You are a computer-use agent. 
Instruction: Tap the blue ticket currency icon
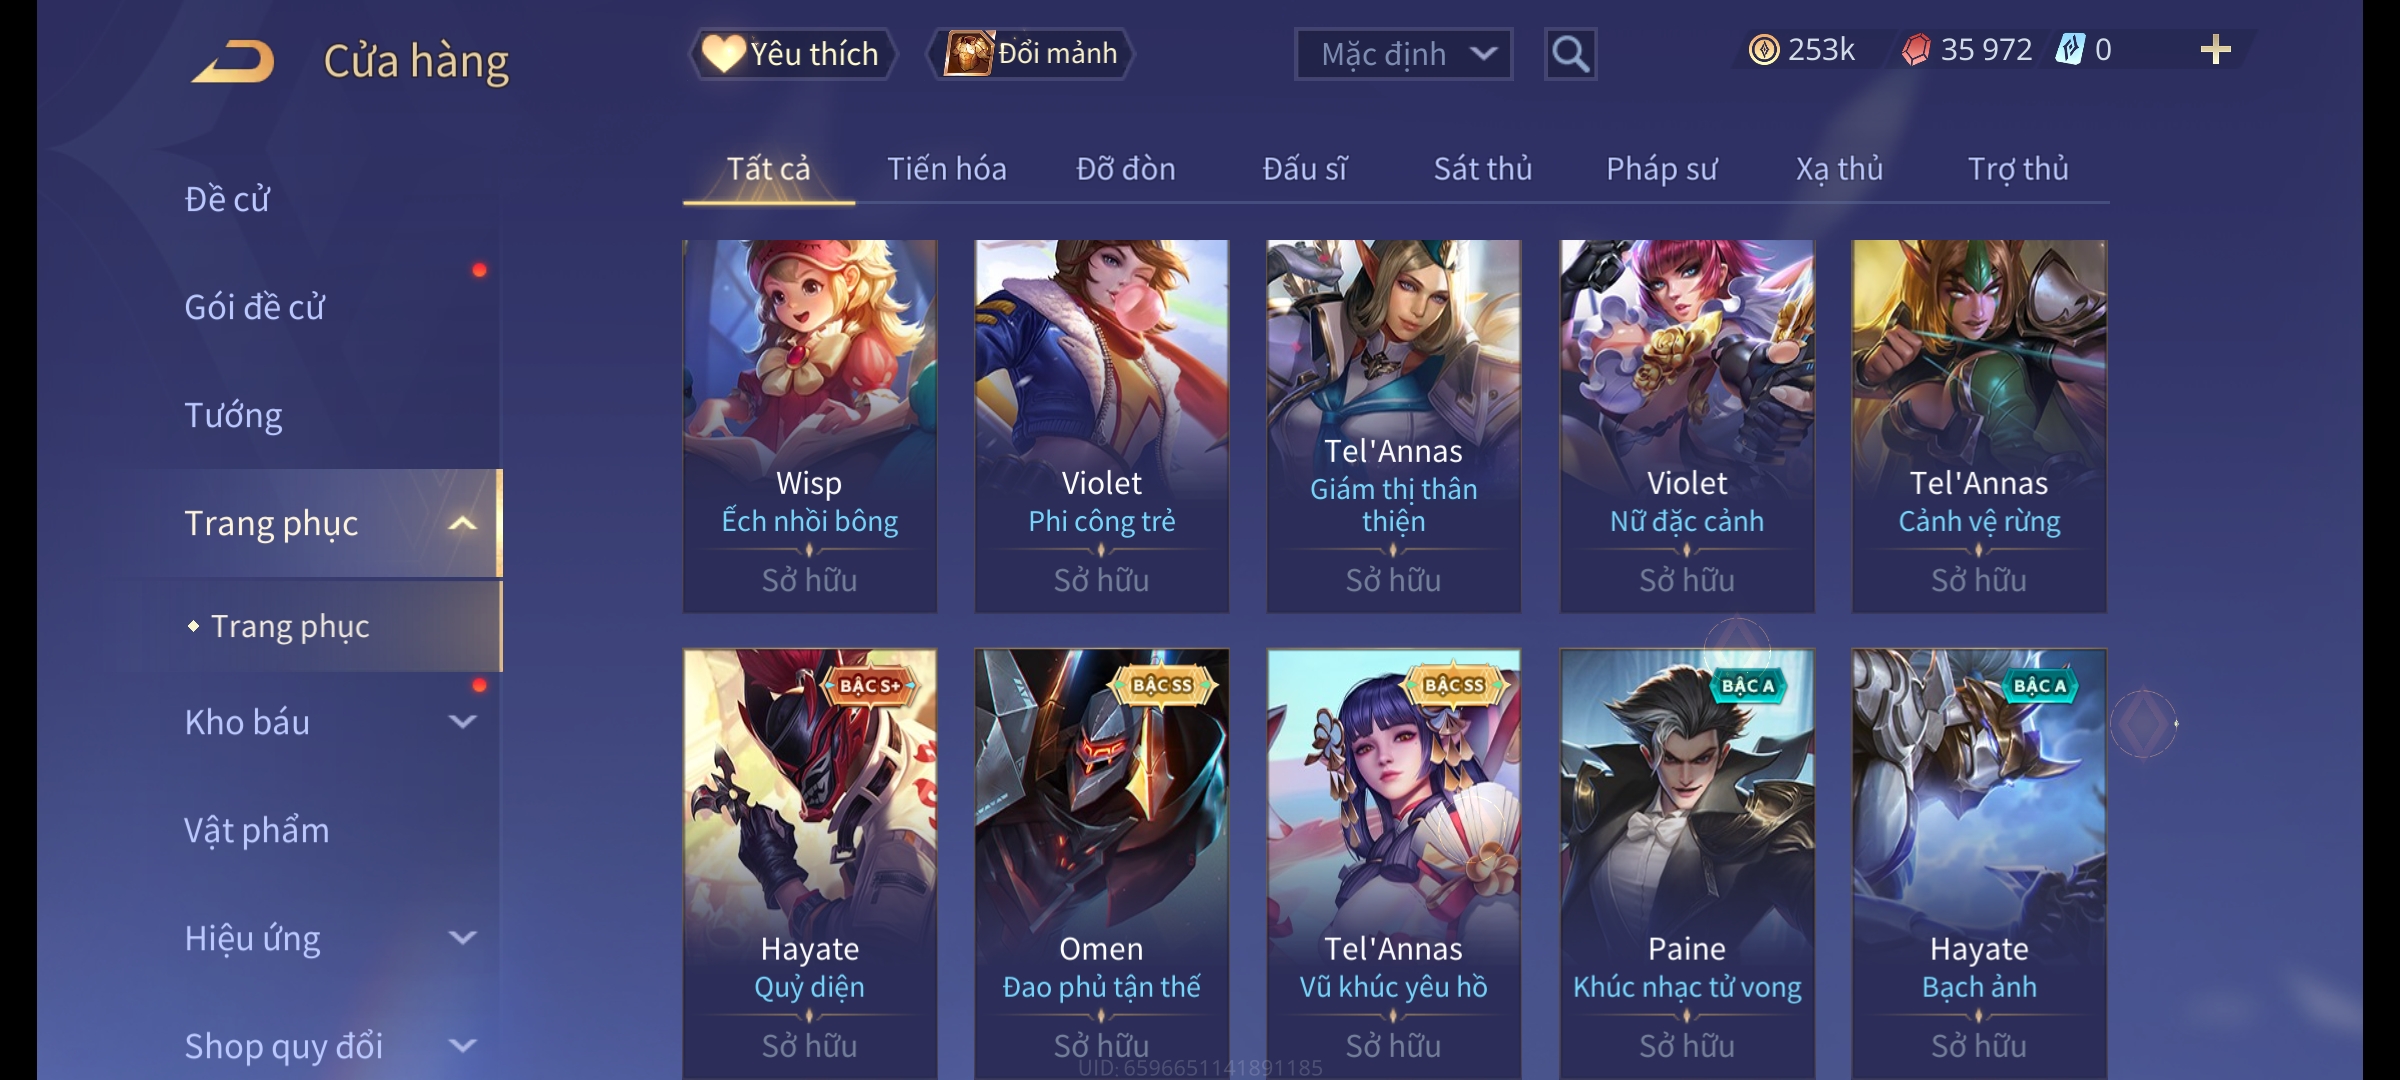[x=2069, y=50]
